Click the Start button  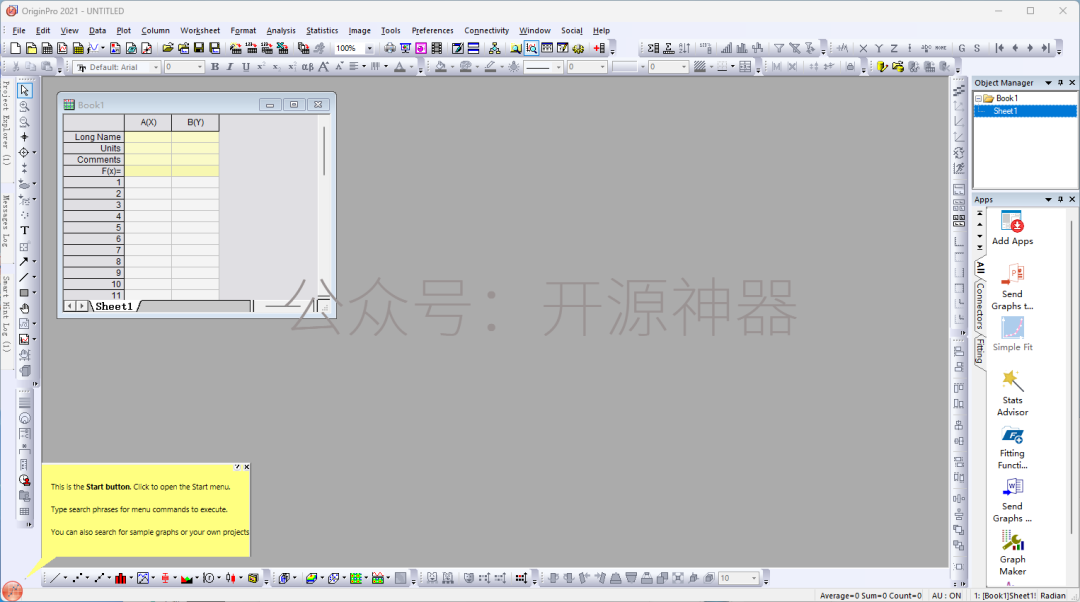coord(12,590)
